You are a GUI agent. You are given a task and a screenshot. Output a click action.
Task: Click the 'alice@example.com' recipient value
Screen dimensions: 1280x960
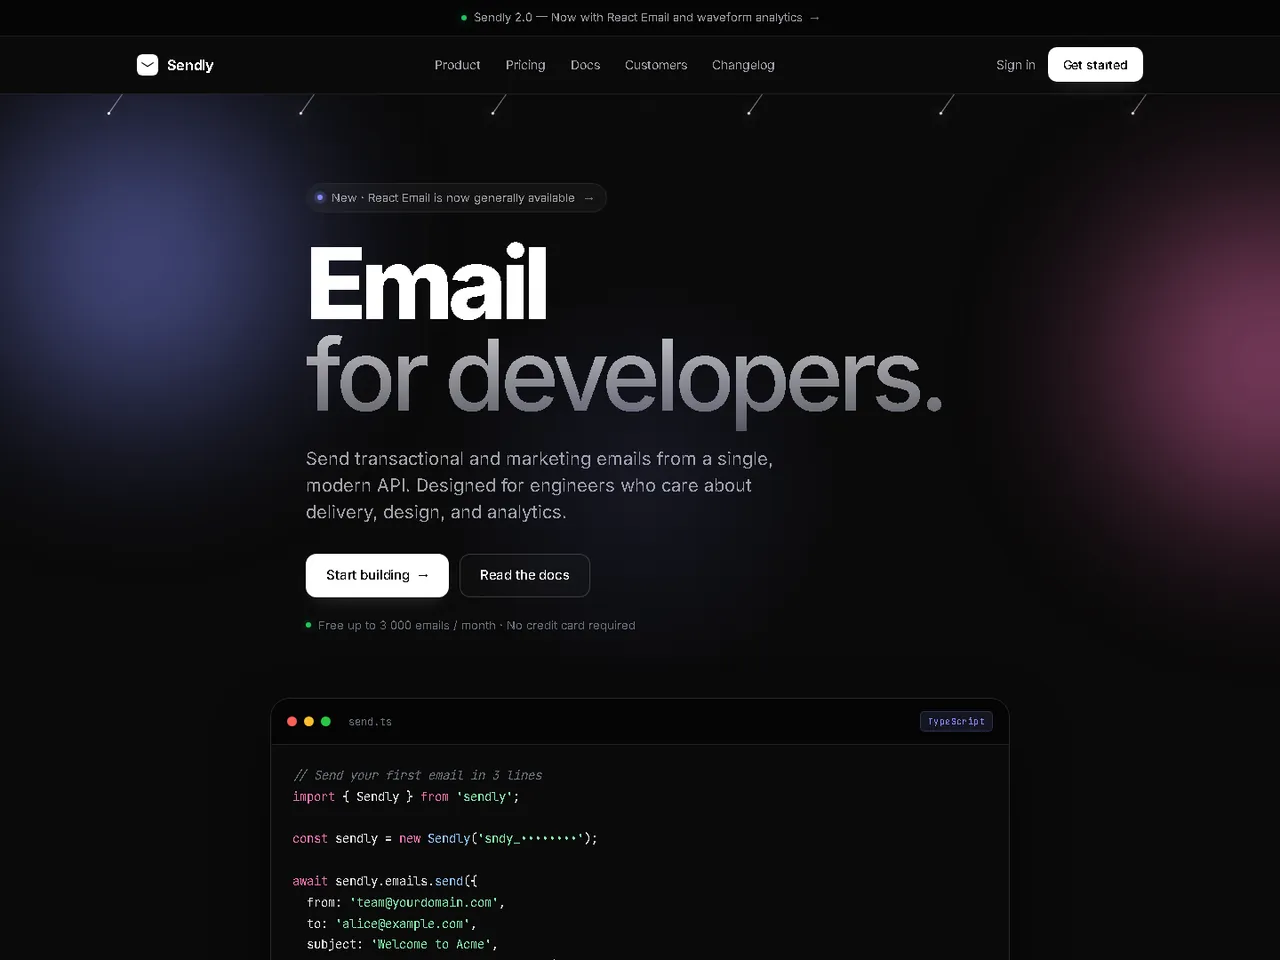[403, 924]
